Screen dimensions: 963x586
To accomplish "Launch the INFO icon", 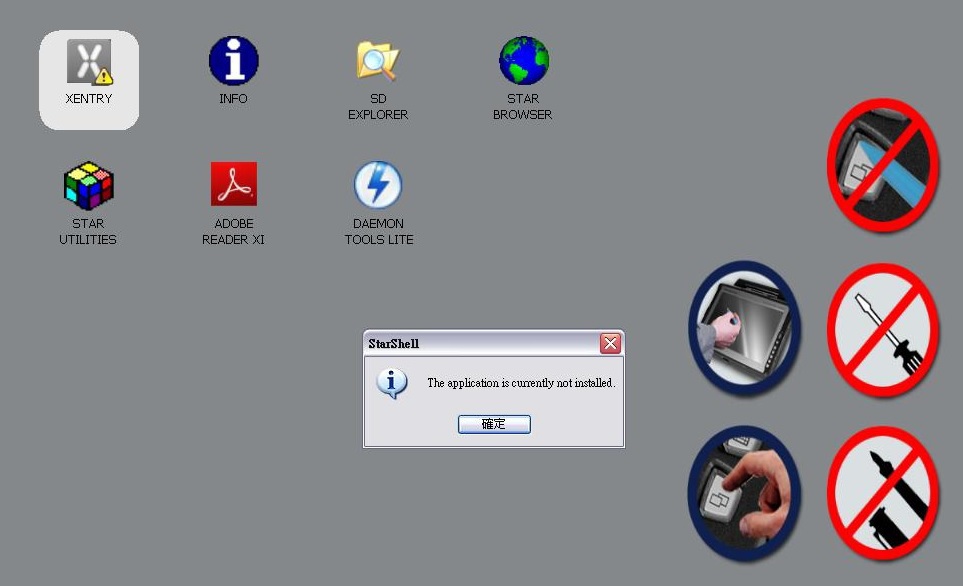I will [x=233, y=60].
